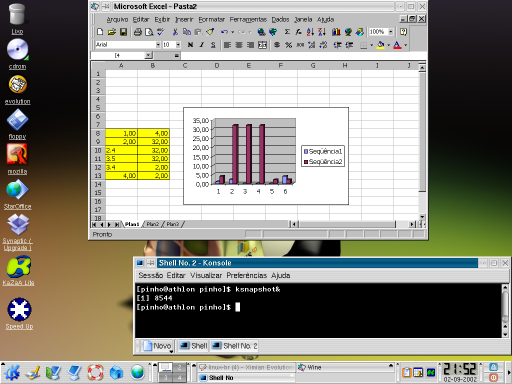Apply the yellow Fill Color bucket
This screenshot has height=384, width=512.
(381, 45)
